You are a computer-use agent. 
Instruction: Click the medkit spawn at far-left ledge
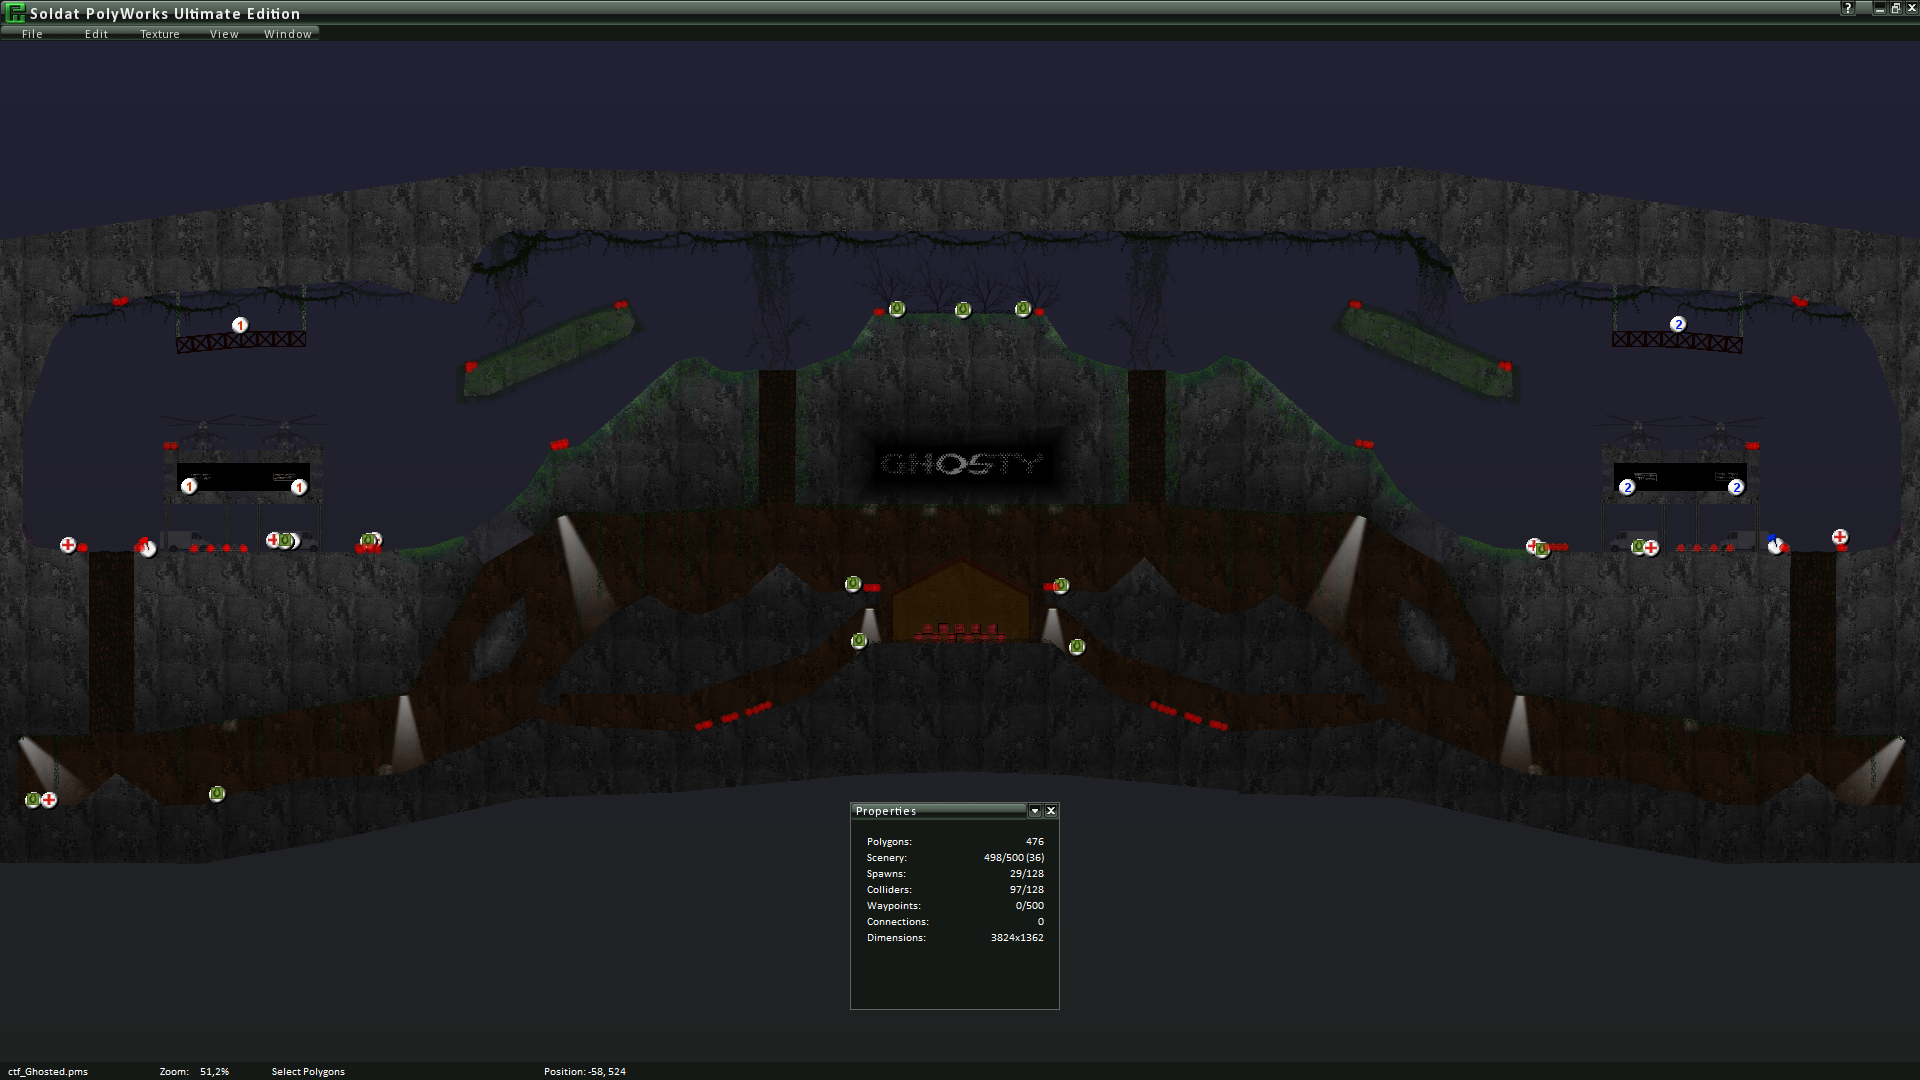pyautogui.click(x=68, y=545)
